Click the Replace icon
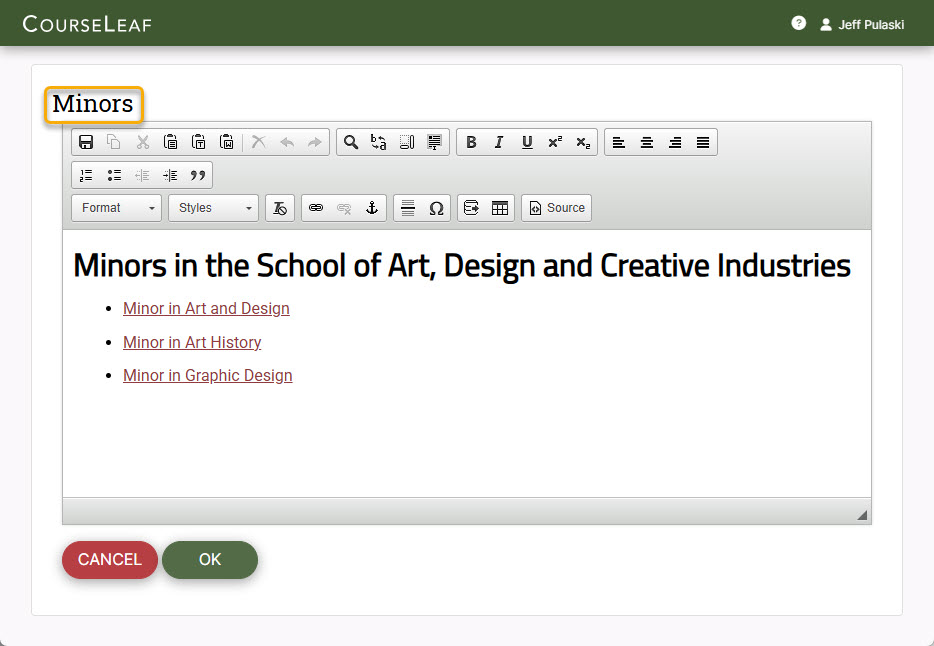Viewport: 934px width, 646px height. click(x=379, y=142)
